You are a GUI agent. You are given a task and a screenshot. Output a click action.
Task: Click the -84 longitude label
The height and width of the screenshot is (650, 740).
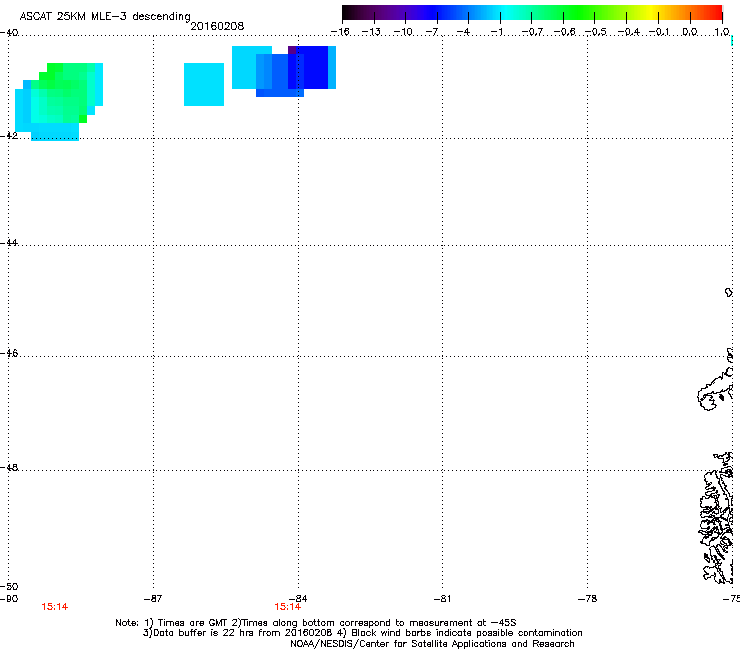point(298,599)
